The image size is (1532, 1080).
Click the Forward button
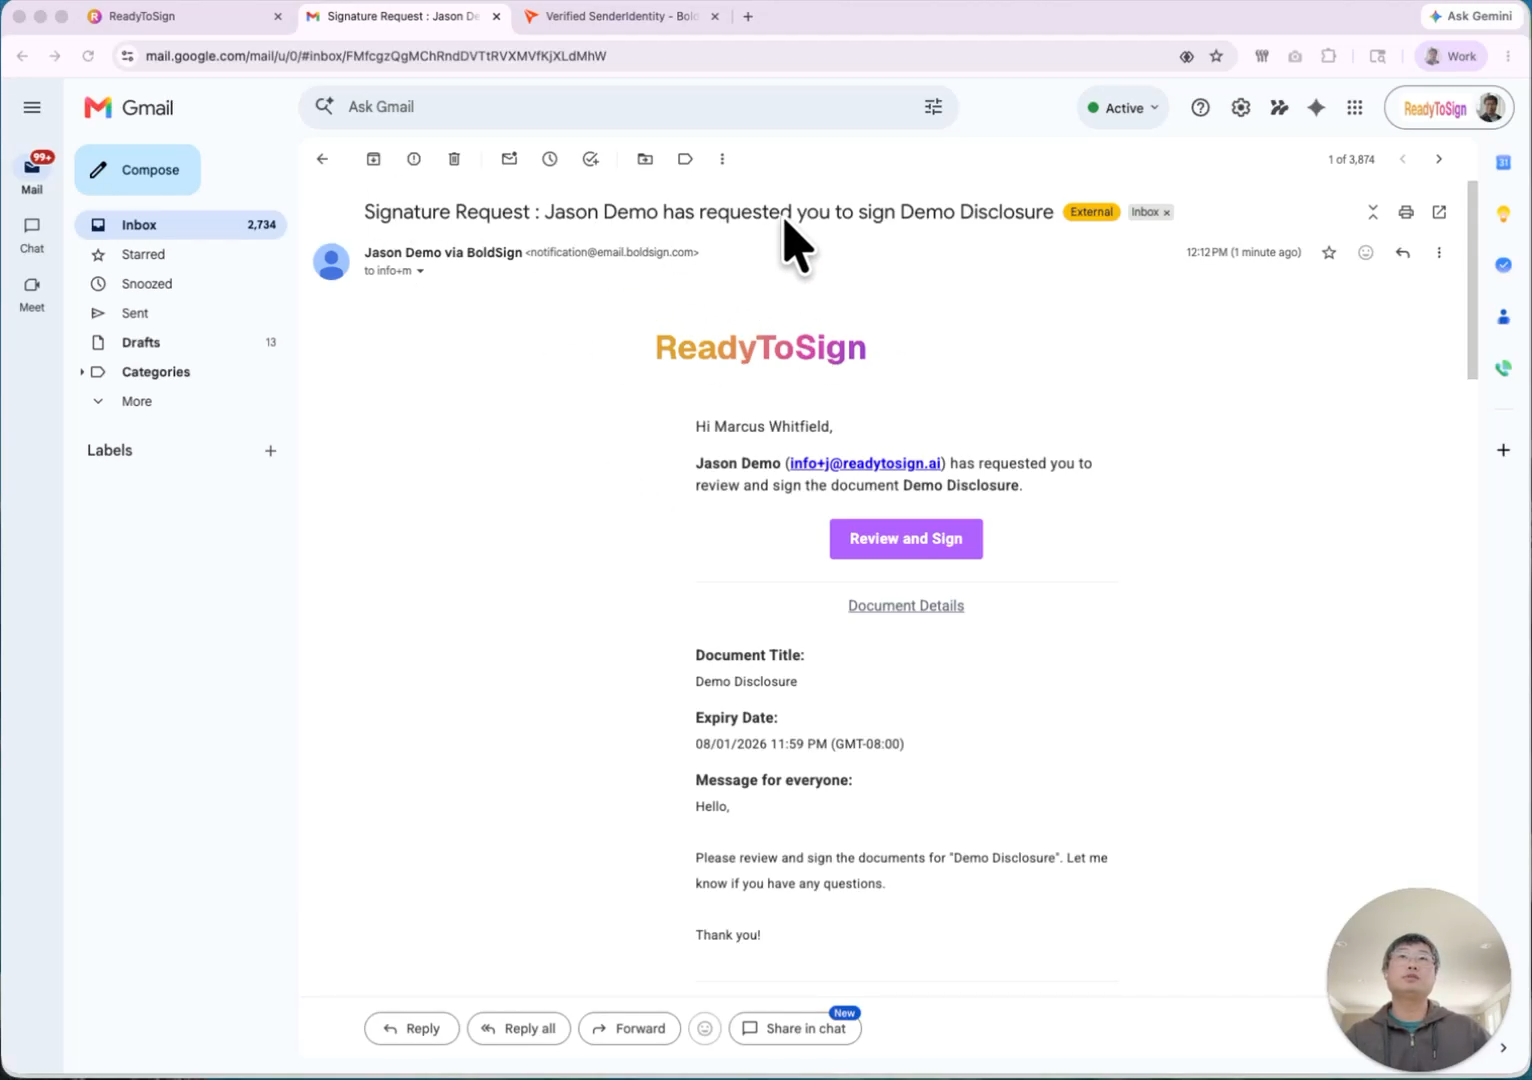pos(629,1028)
